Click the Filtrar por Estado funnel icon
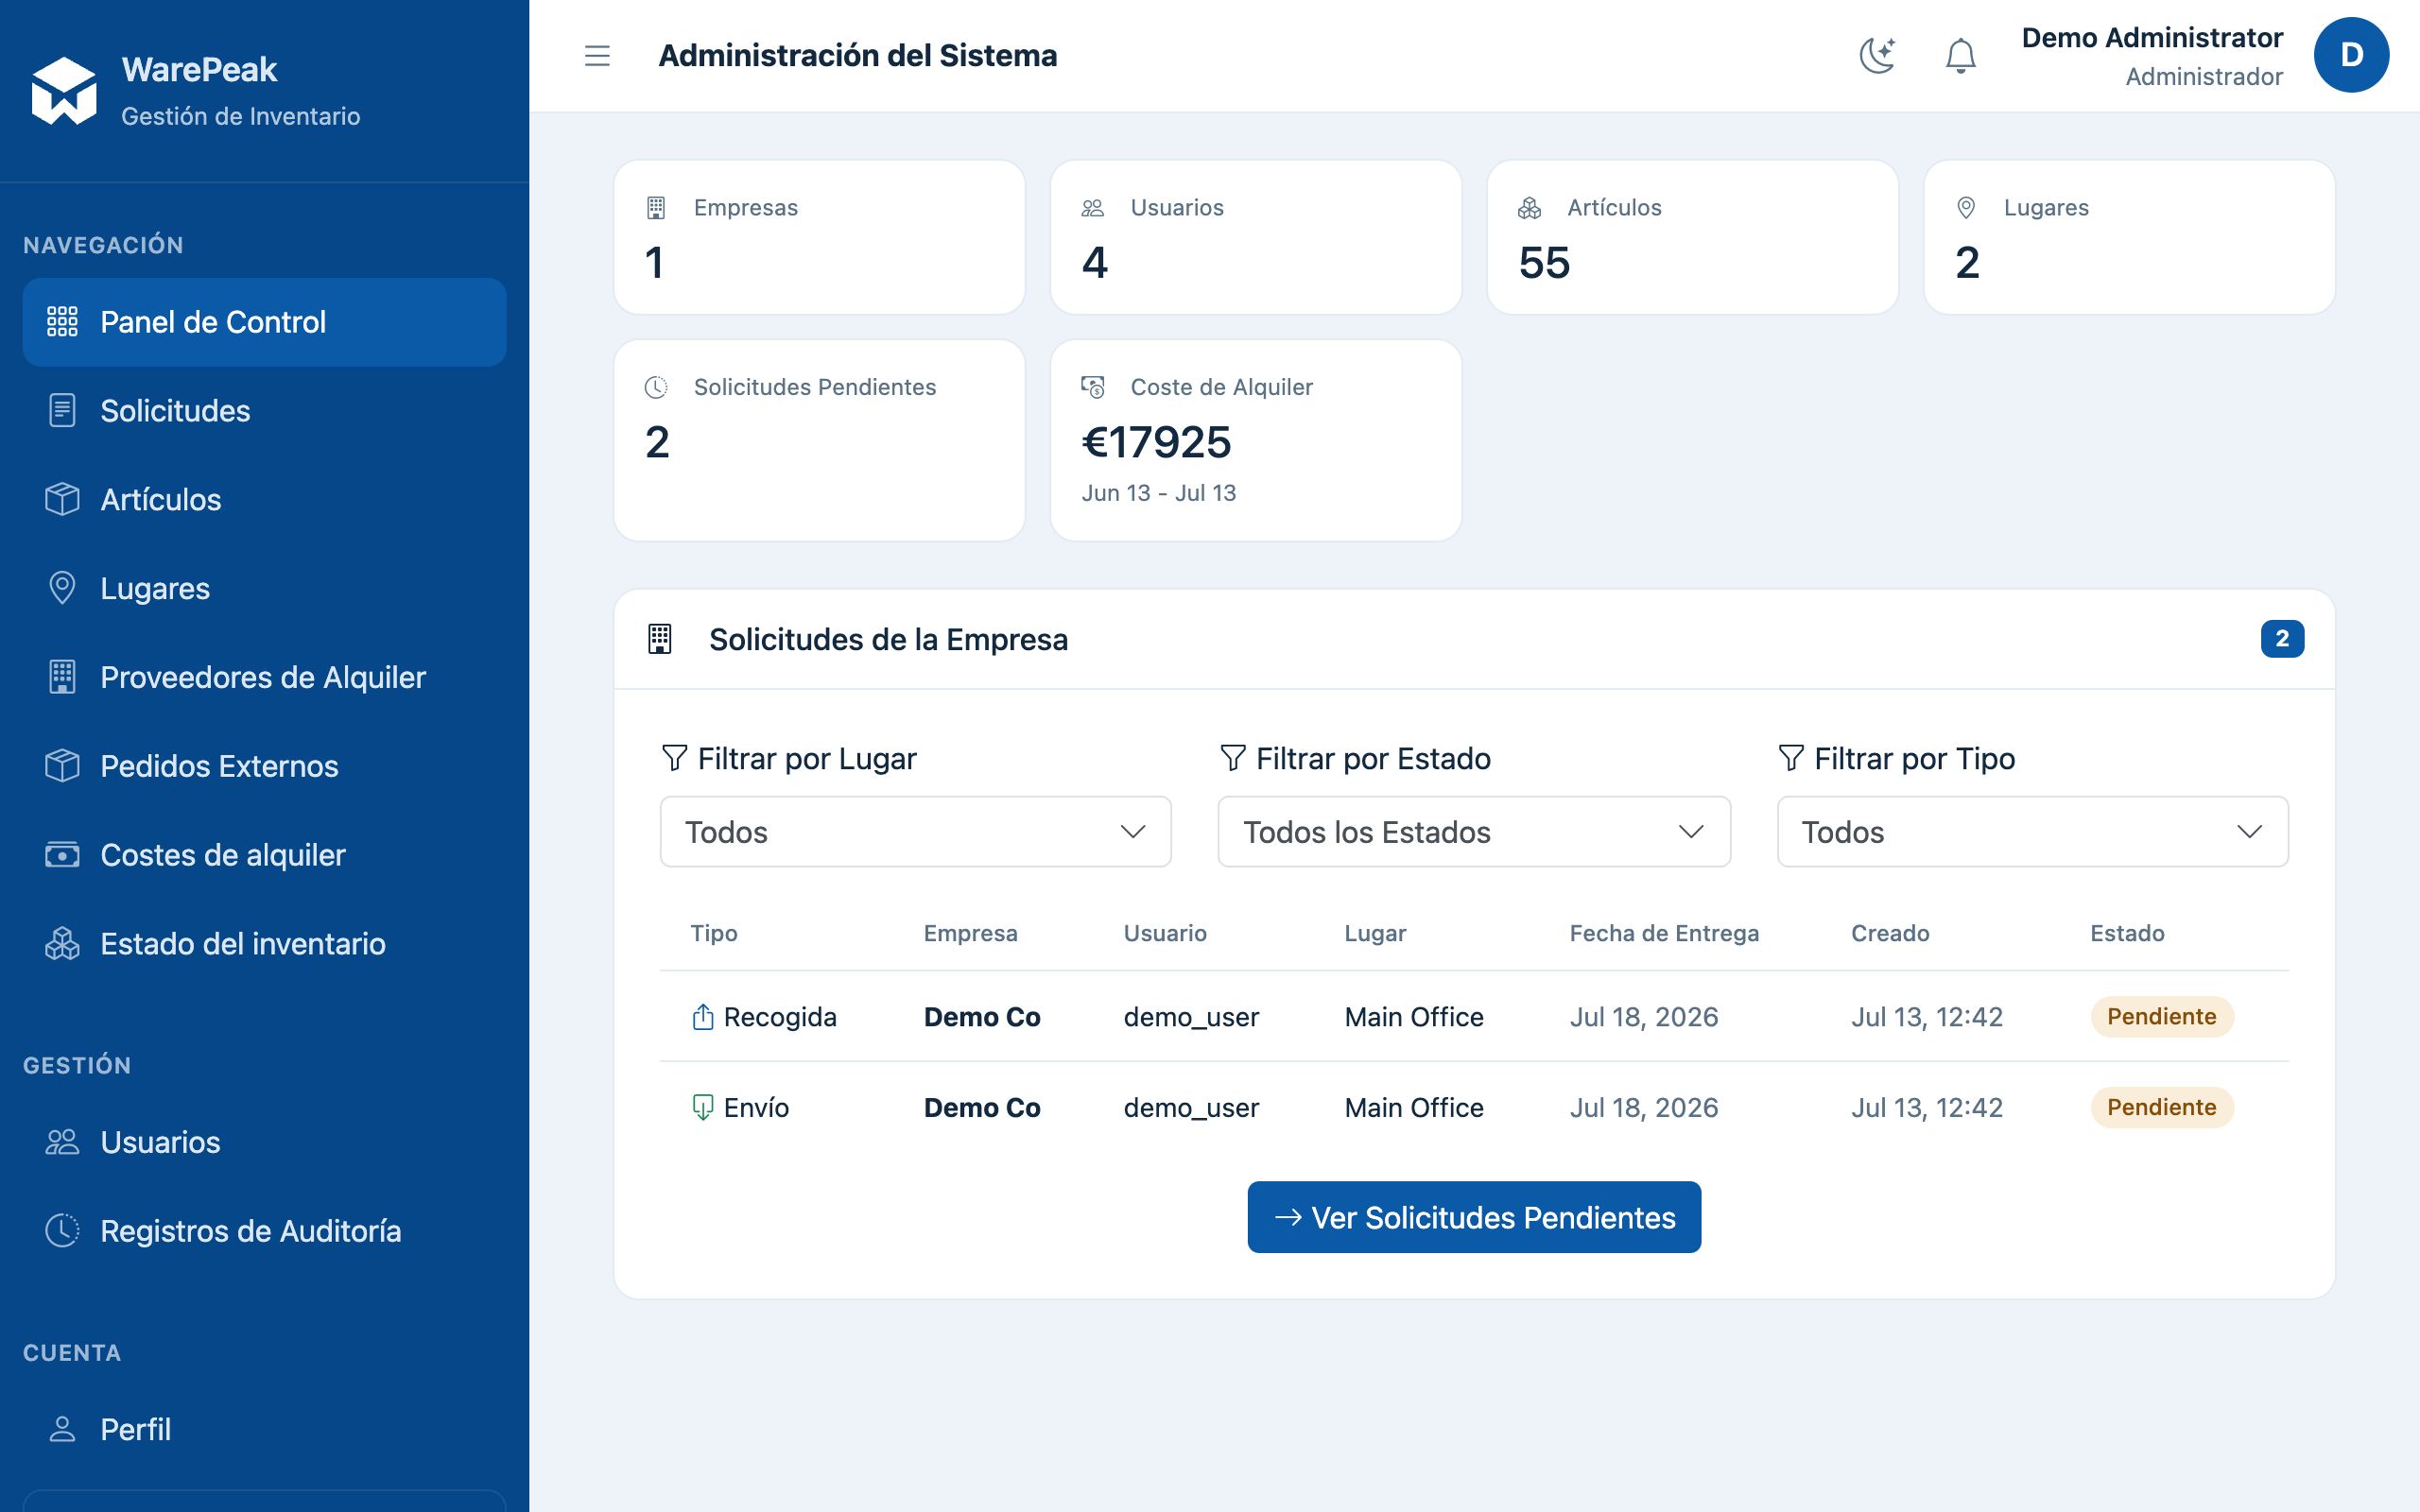Screen dimensions: 2420x1512 pyautogui.click(x=1233, y=758)
